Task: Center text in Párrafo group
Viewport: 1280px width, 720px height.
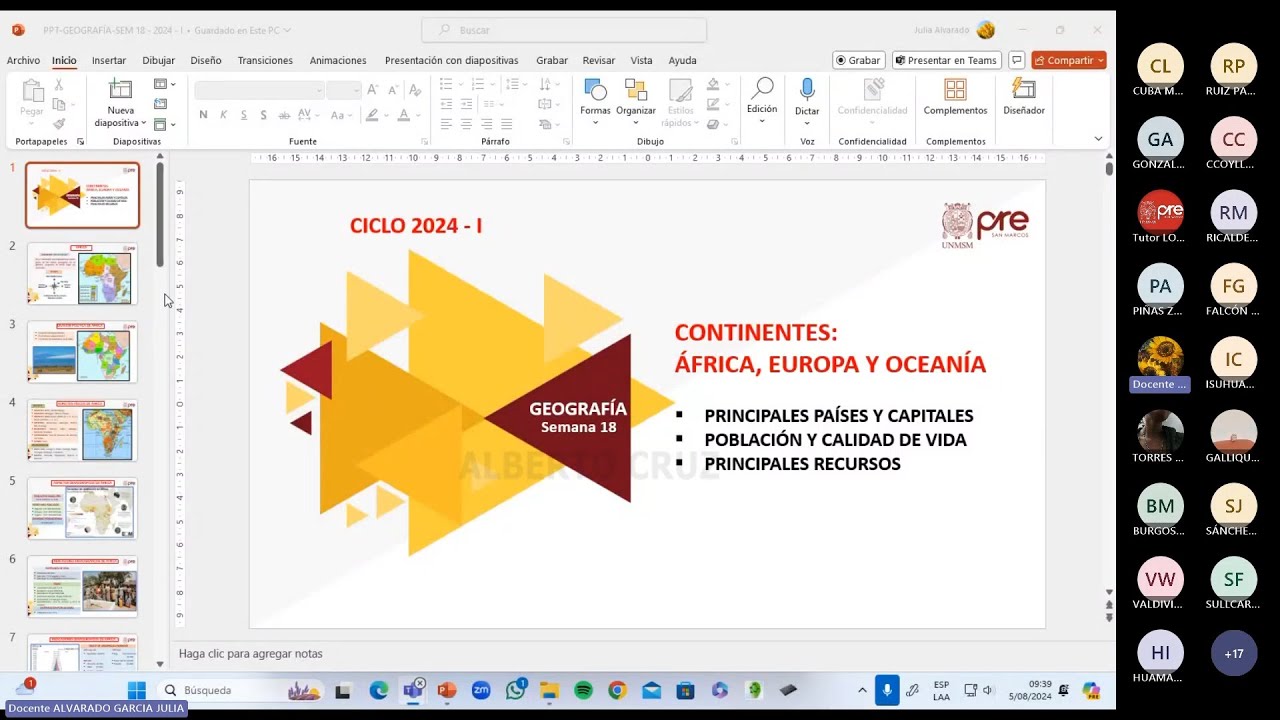Action: coord(466,124)
